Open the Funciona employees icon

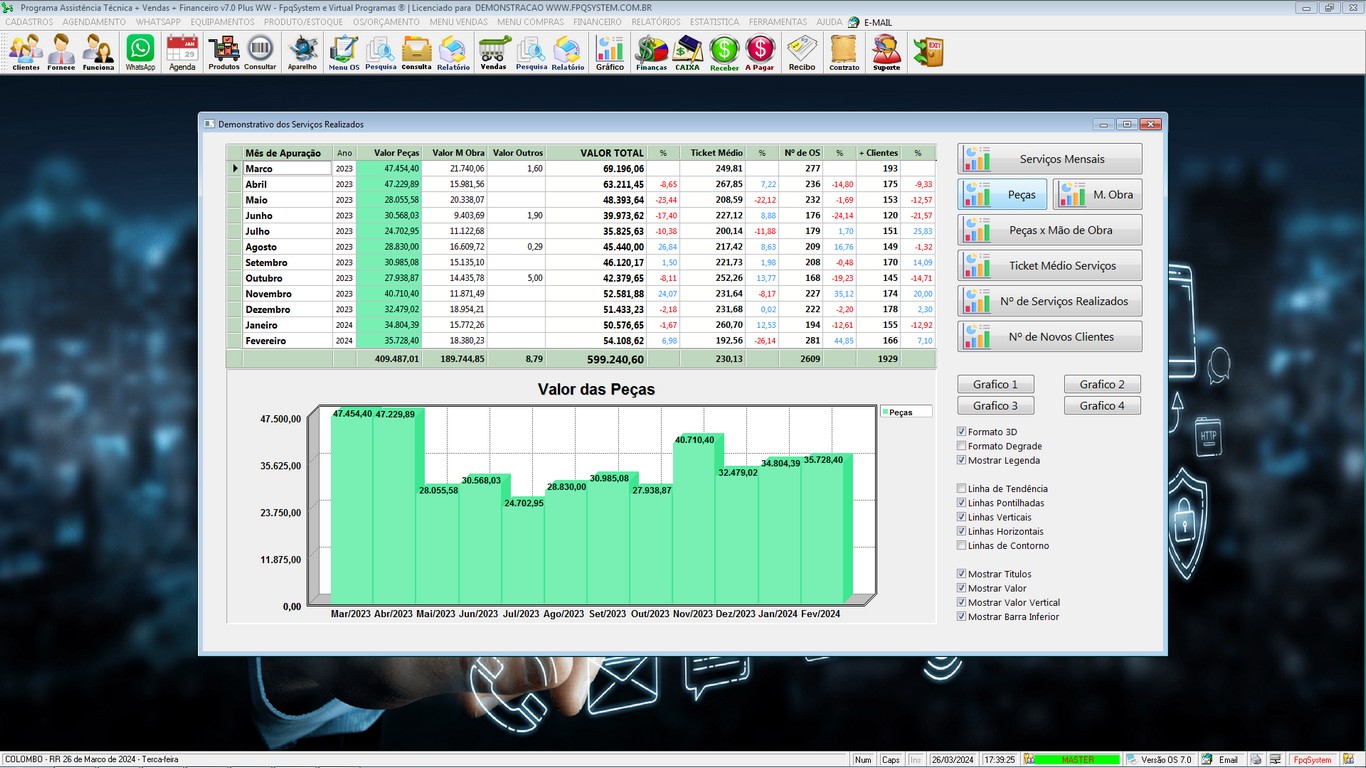pos(98,52)
